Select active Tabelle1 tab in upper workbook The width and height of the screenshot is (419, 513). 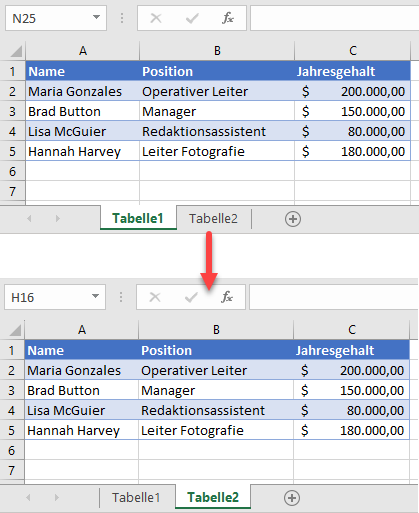coord(138,218)
